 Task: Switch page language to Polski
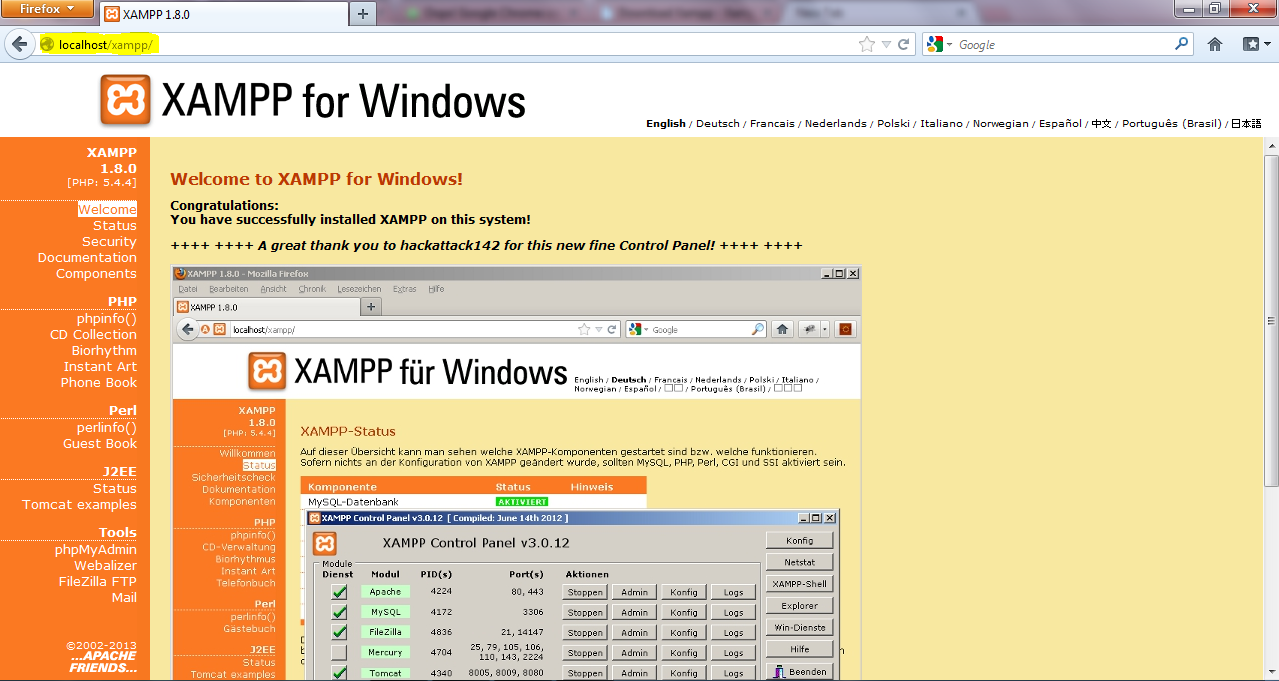[x=893, y=124]
